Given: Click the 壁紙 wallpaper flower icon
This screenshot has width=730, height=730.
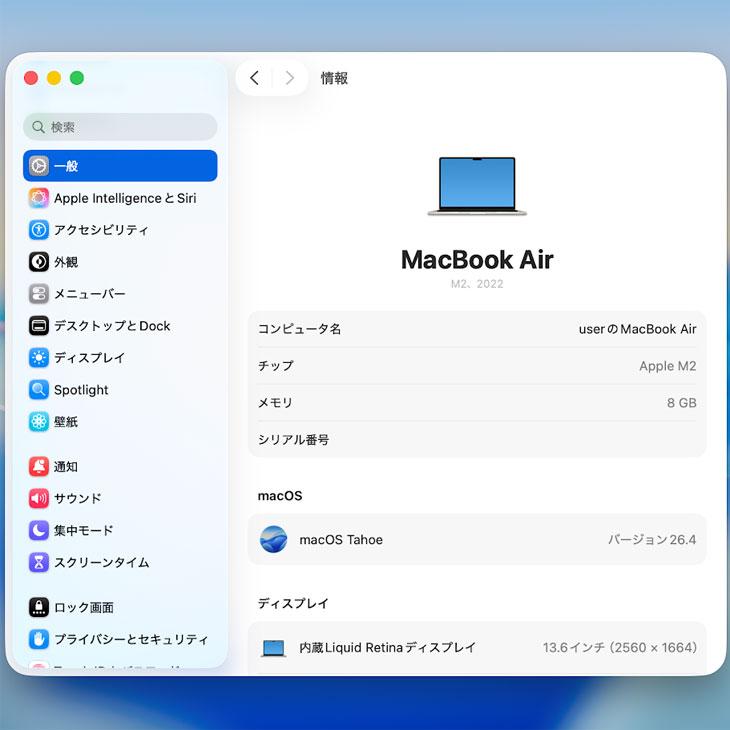Looking at the screenshot, I should tap(39, 422).
